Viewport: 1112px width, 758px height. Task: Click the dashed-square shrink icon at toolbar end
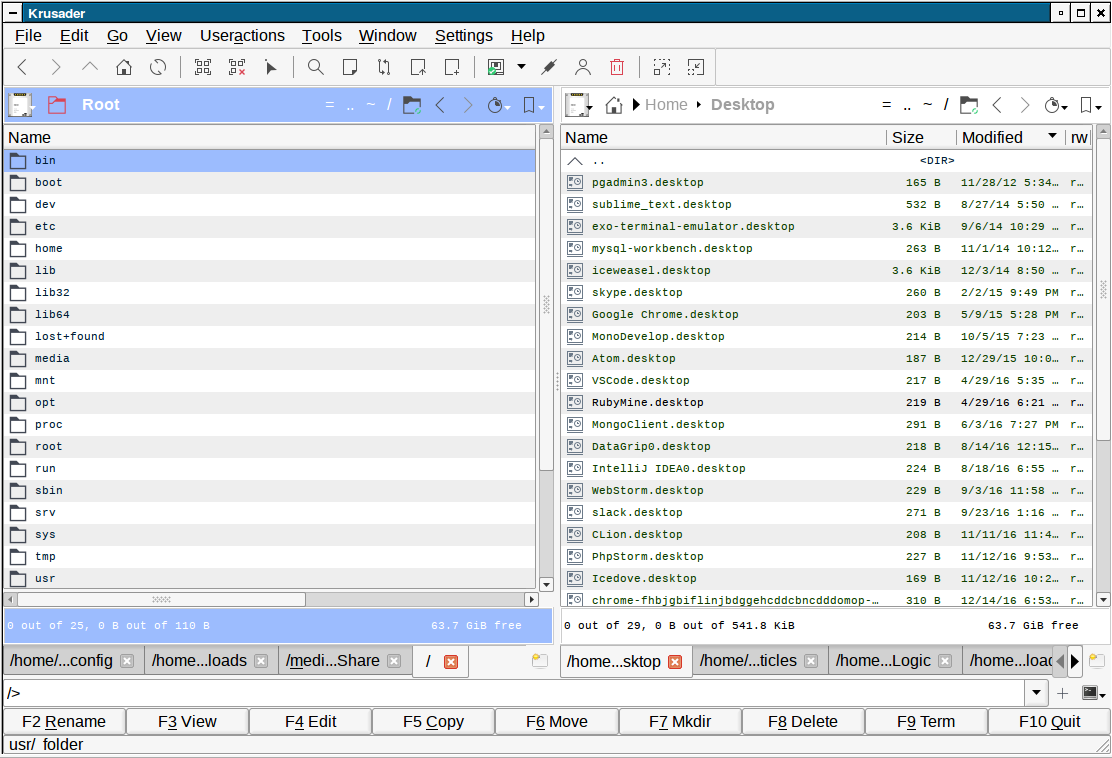(x=696, y=67)
